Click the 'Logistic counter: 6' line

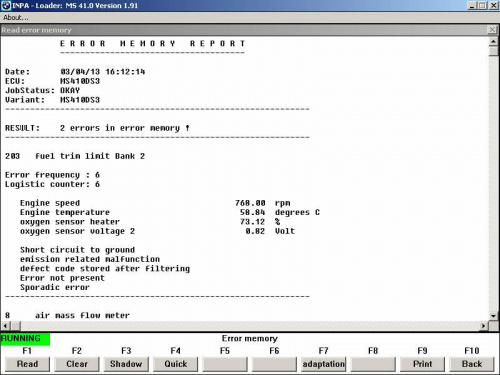[52, 184]
